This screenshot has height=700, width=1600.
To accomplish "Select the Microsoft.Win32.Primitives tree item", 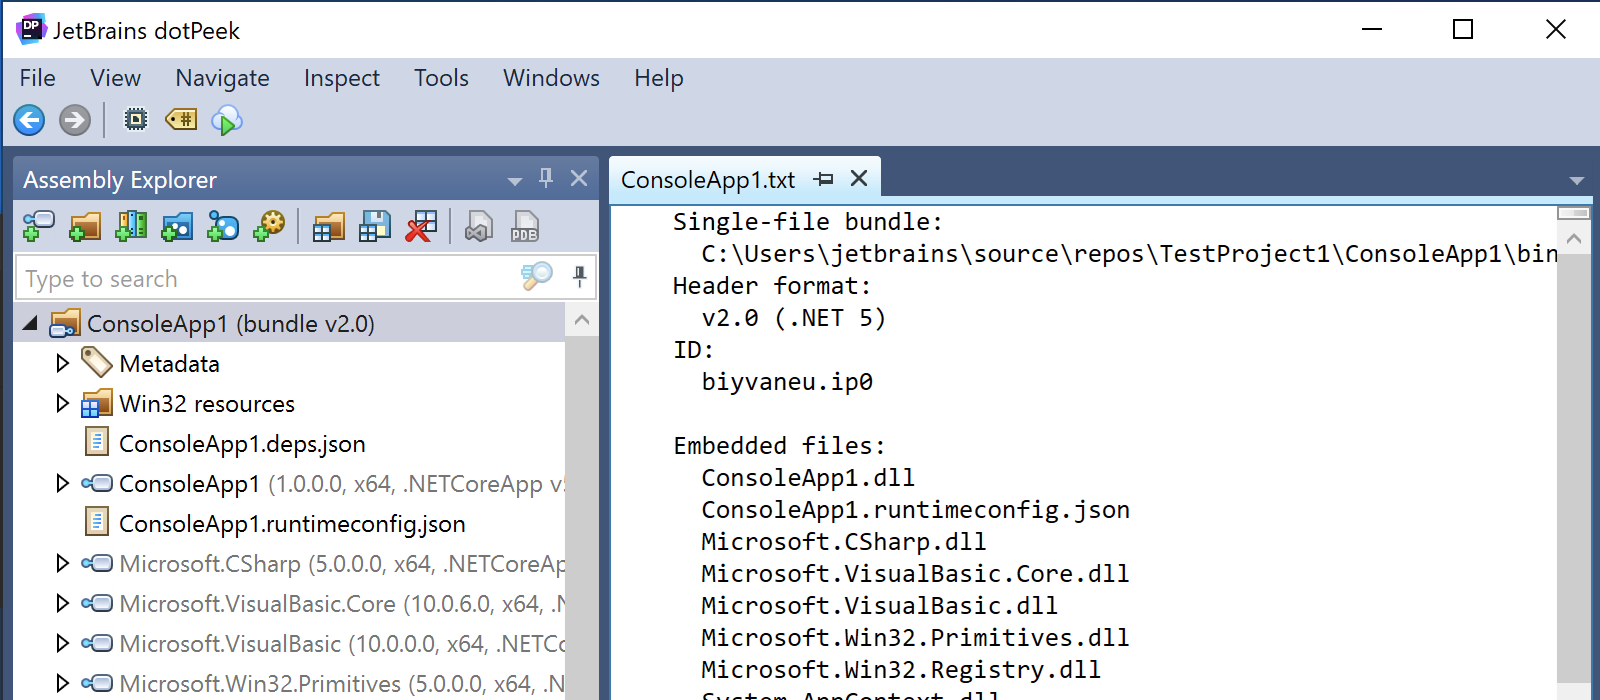I will point(342,683).
